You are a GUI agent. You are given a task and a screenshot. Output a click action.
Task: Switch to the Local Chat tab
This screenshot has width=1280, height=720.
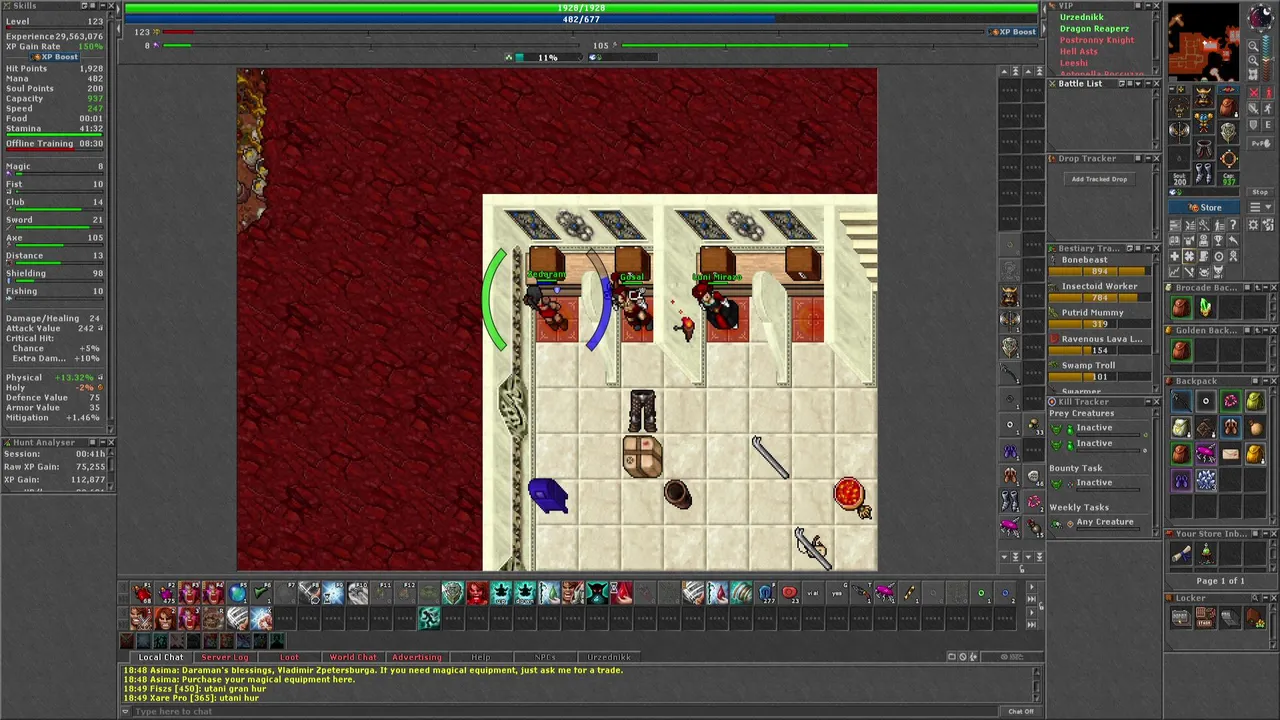162,657
